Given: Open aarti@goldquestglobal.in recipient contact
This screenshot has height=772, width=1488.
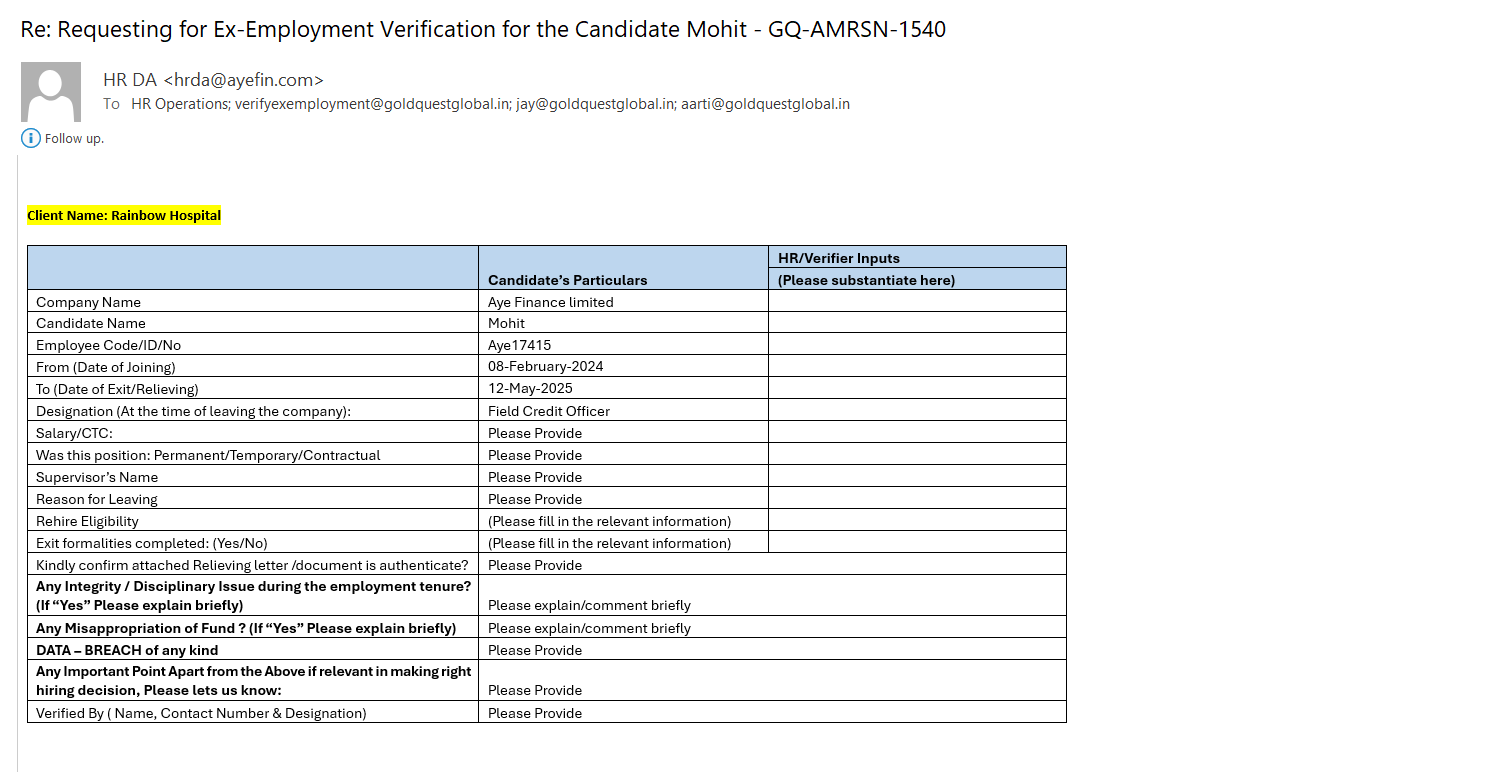Looking at the screenshot, I should 765,104.
